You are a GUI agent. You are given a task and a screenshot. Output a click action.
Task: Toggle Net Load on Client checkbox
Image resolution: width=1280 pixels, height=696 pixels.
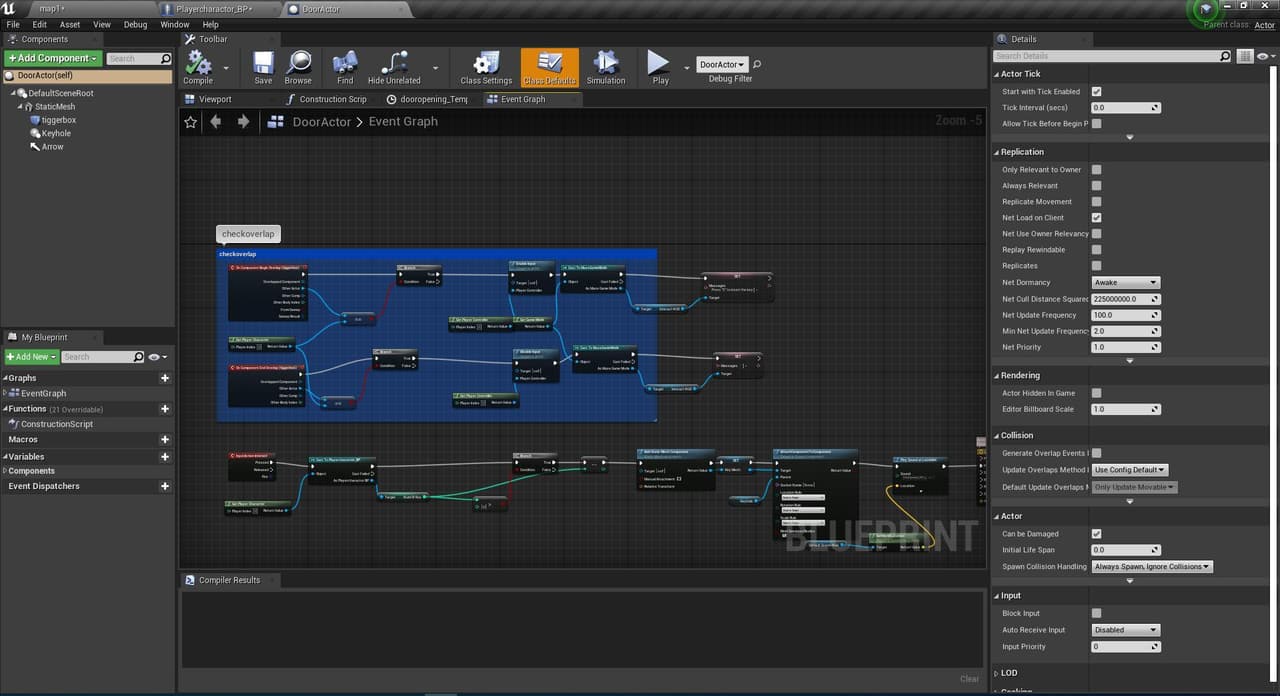click(1096, 217)
